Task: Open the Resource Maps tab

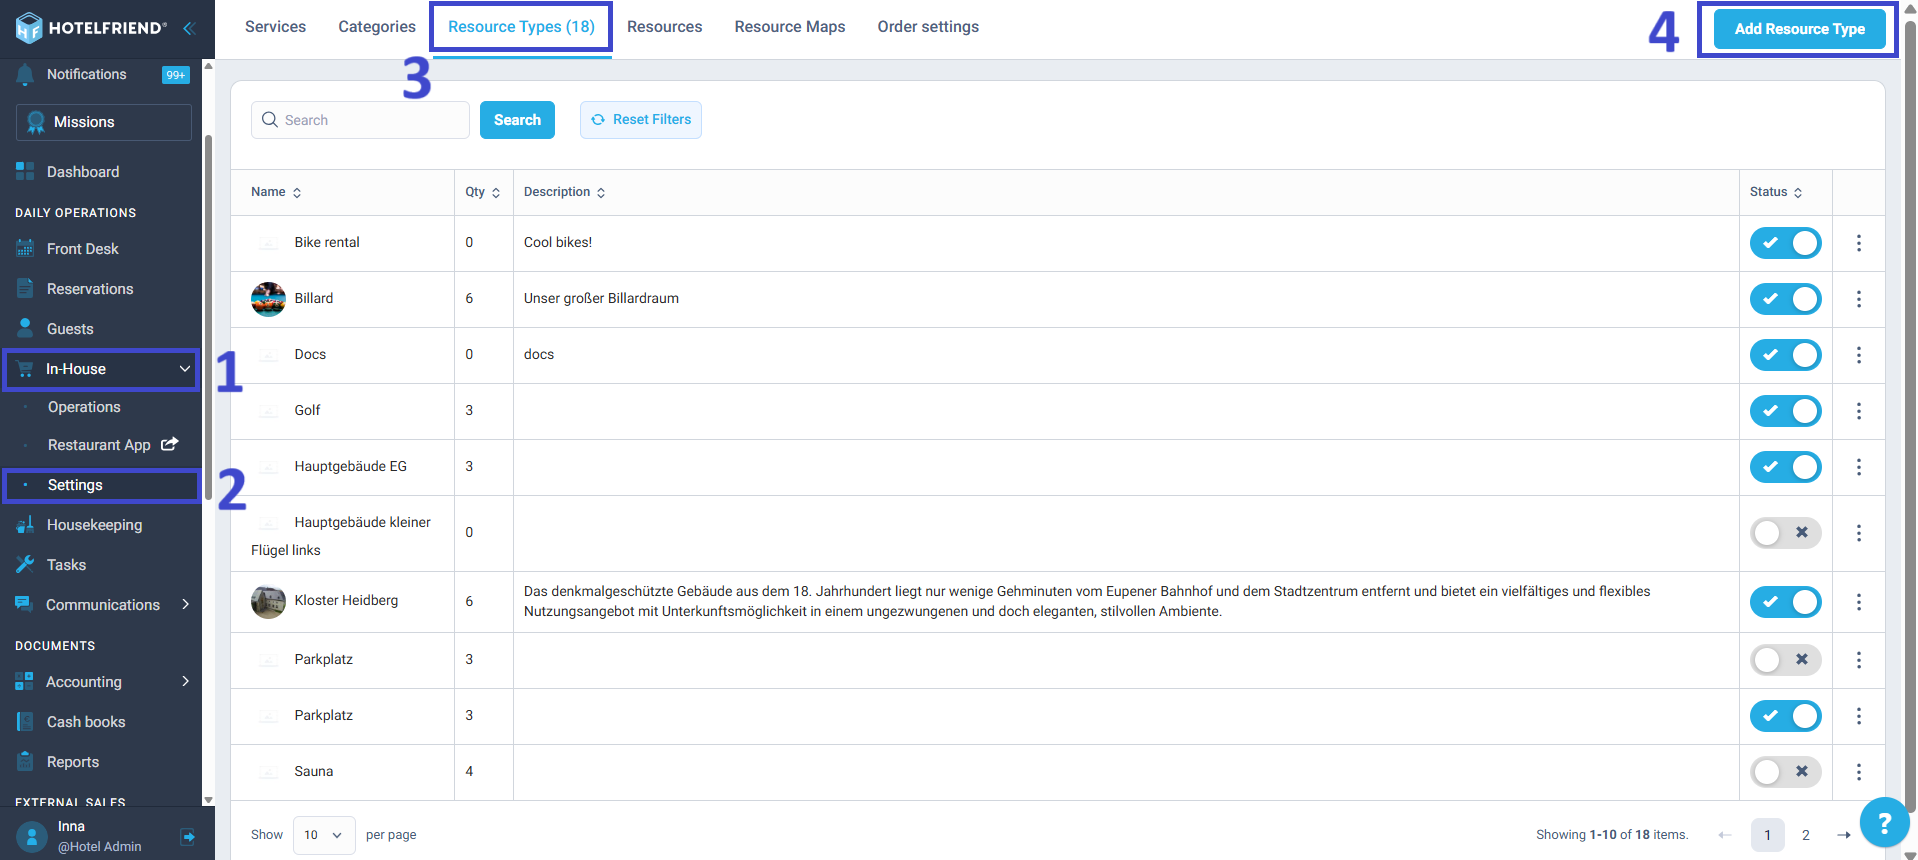Action: pos(790,27)
